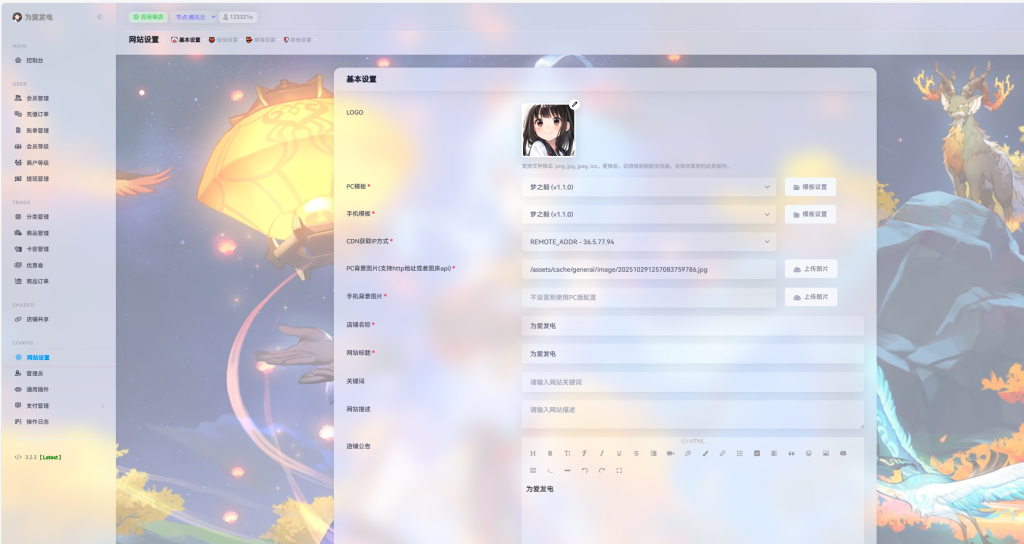Screen dimensions: 1024x544
Task: Click the 店铺名称 input field
Action: [692, 326]
